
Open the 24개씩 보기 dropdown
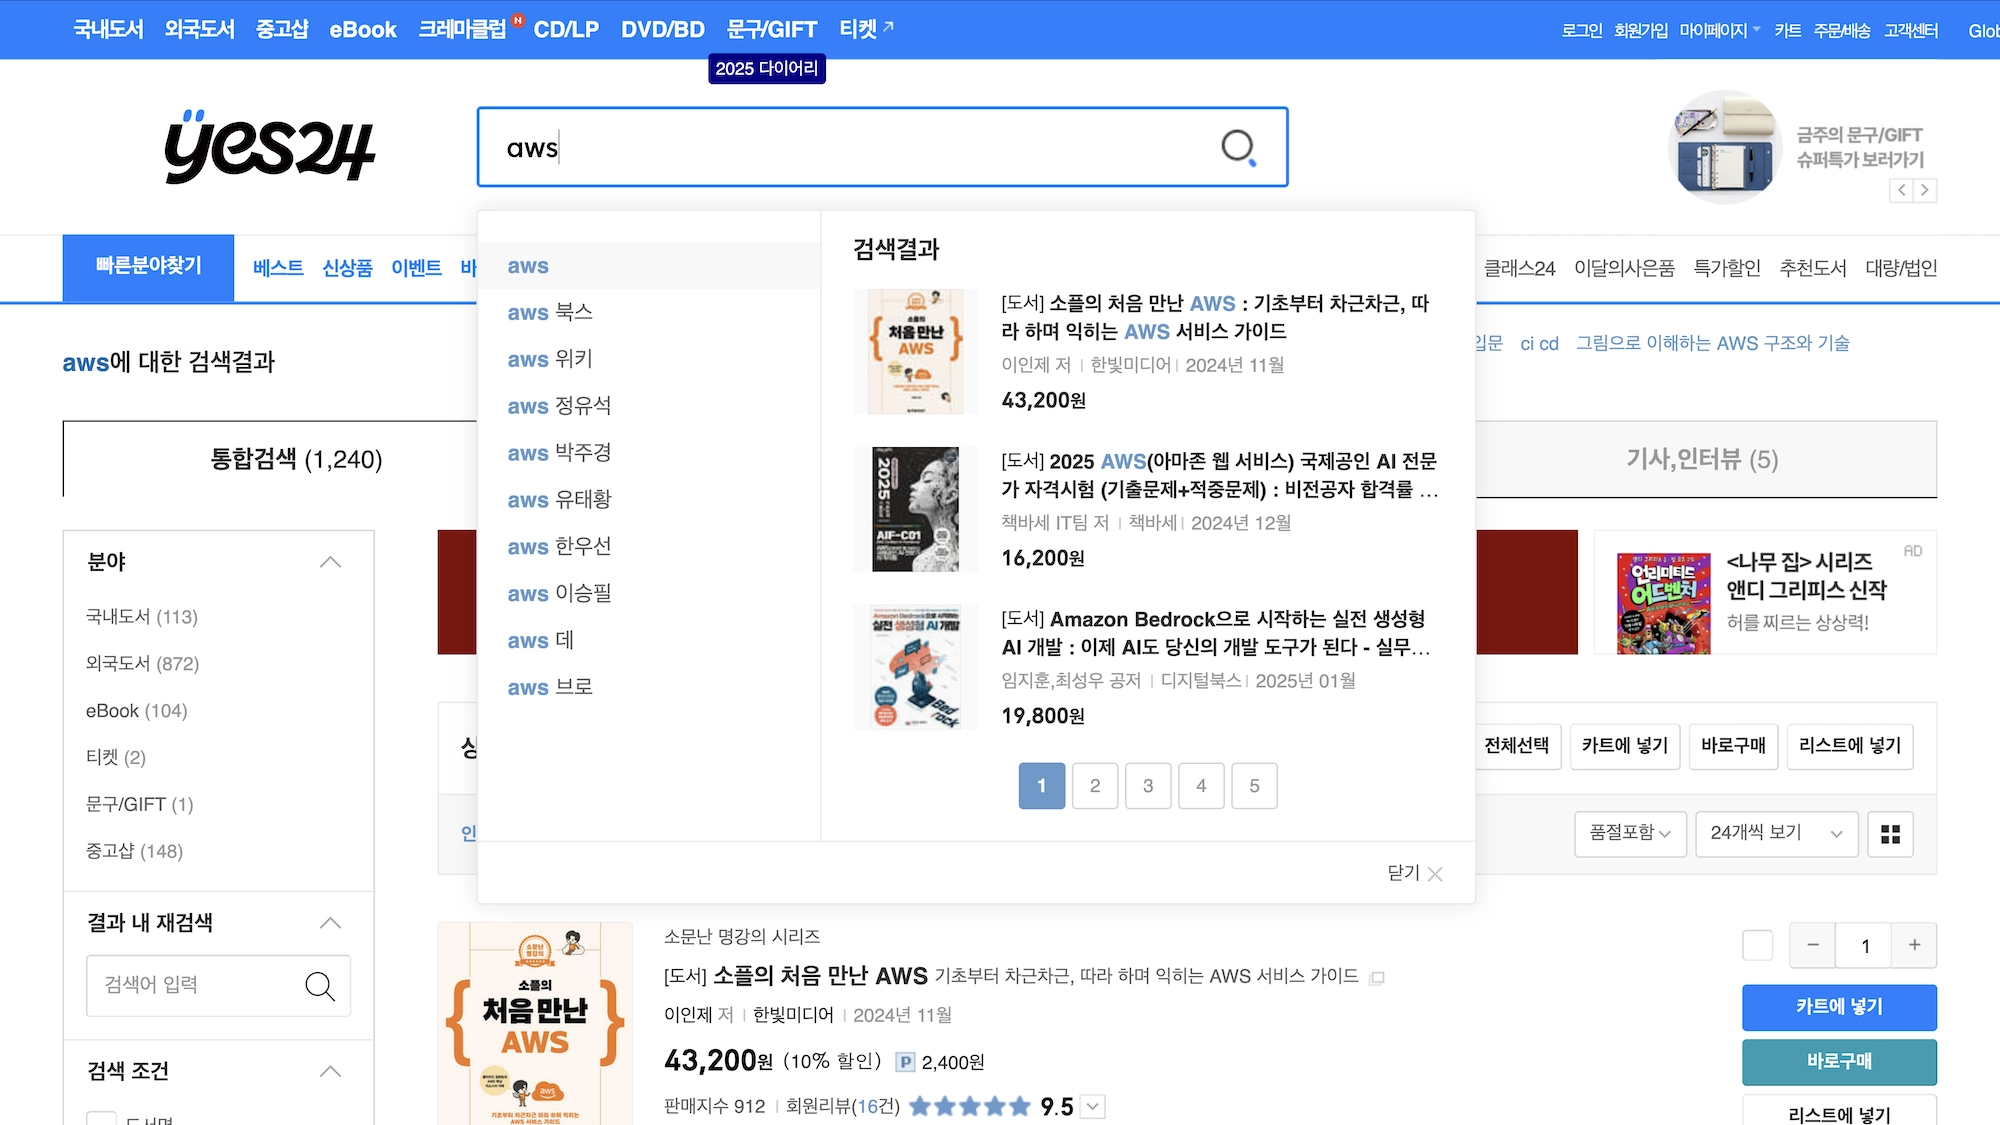tap(1776, 833)
